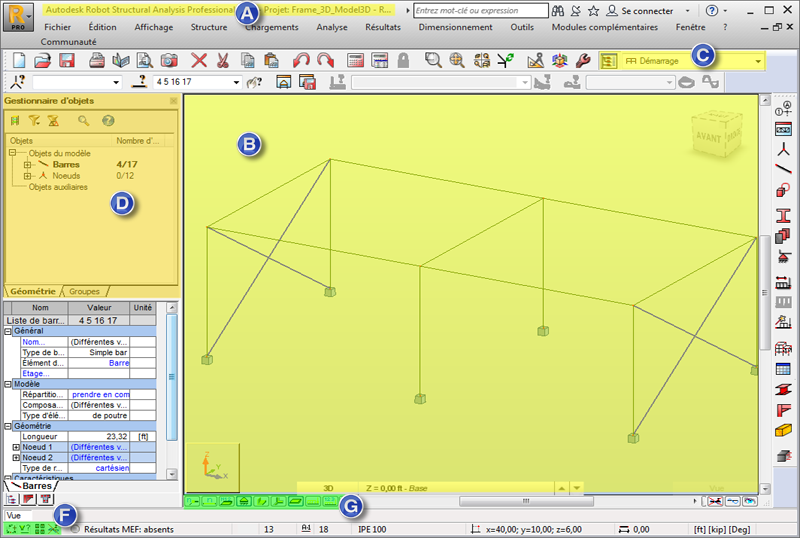
Task: Toggle the green grid icon in the status bar
Action: (40, 529)
